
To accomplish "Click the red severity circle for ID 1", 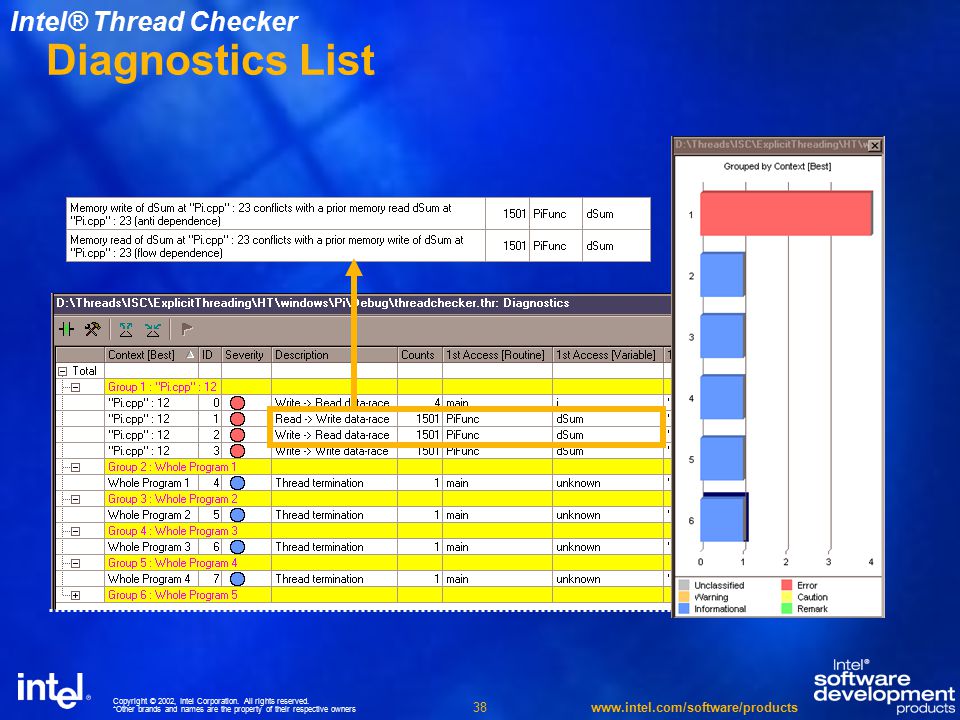I will 238,419.
